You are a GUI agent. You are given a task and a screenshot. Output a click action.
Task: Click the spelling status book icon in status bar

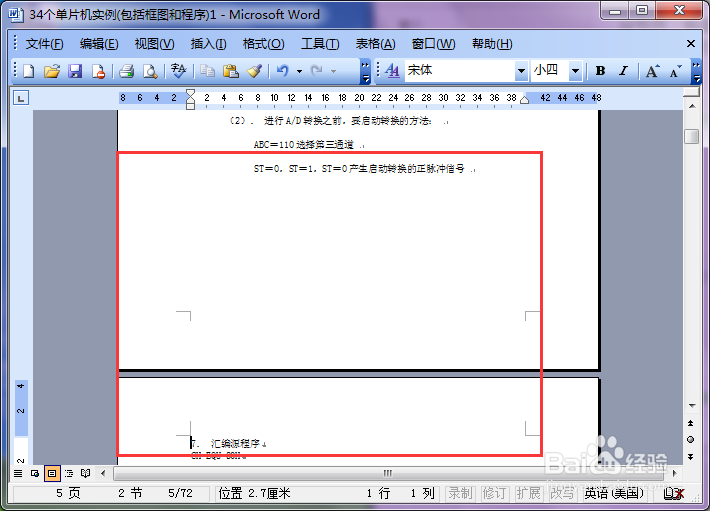(674, 493)
